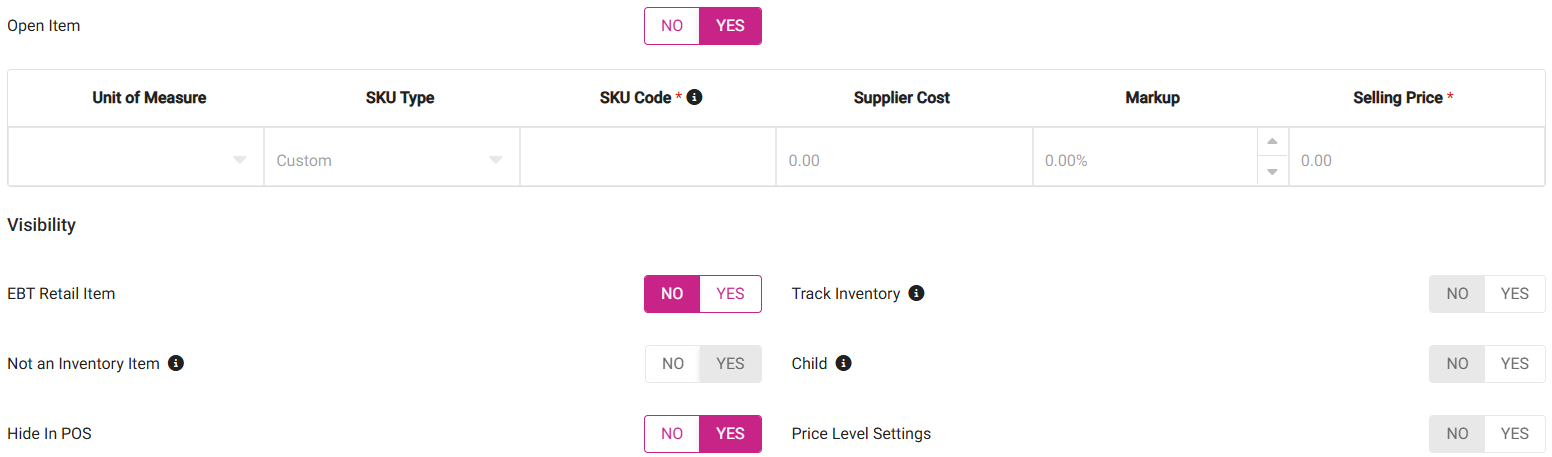Set Hide In POS to NO

(x=672, y=434)
